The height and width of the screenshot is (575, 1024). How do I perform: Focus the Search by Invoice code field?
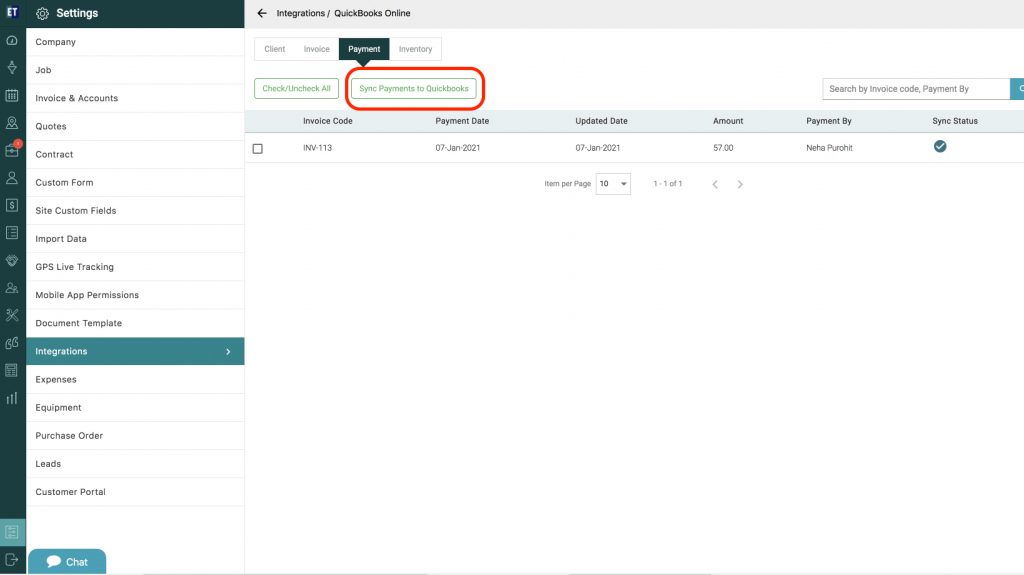(916, 89)
